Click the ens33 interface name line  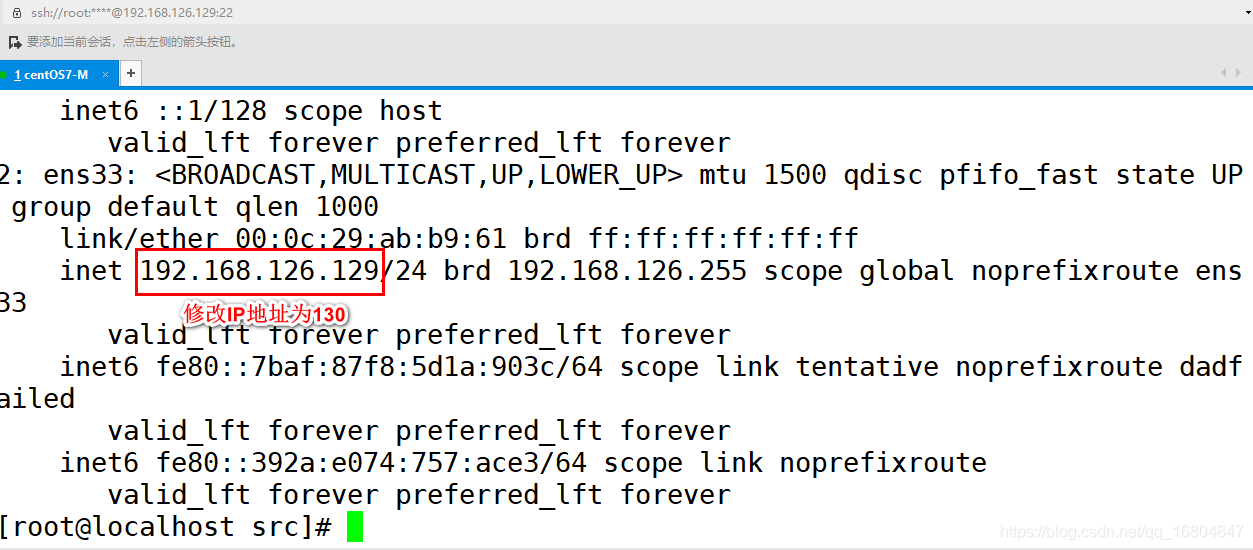click(x=620, y=175)
